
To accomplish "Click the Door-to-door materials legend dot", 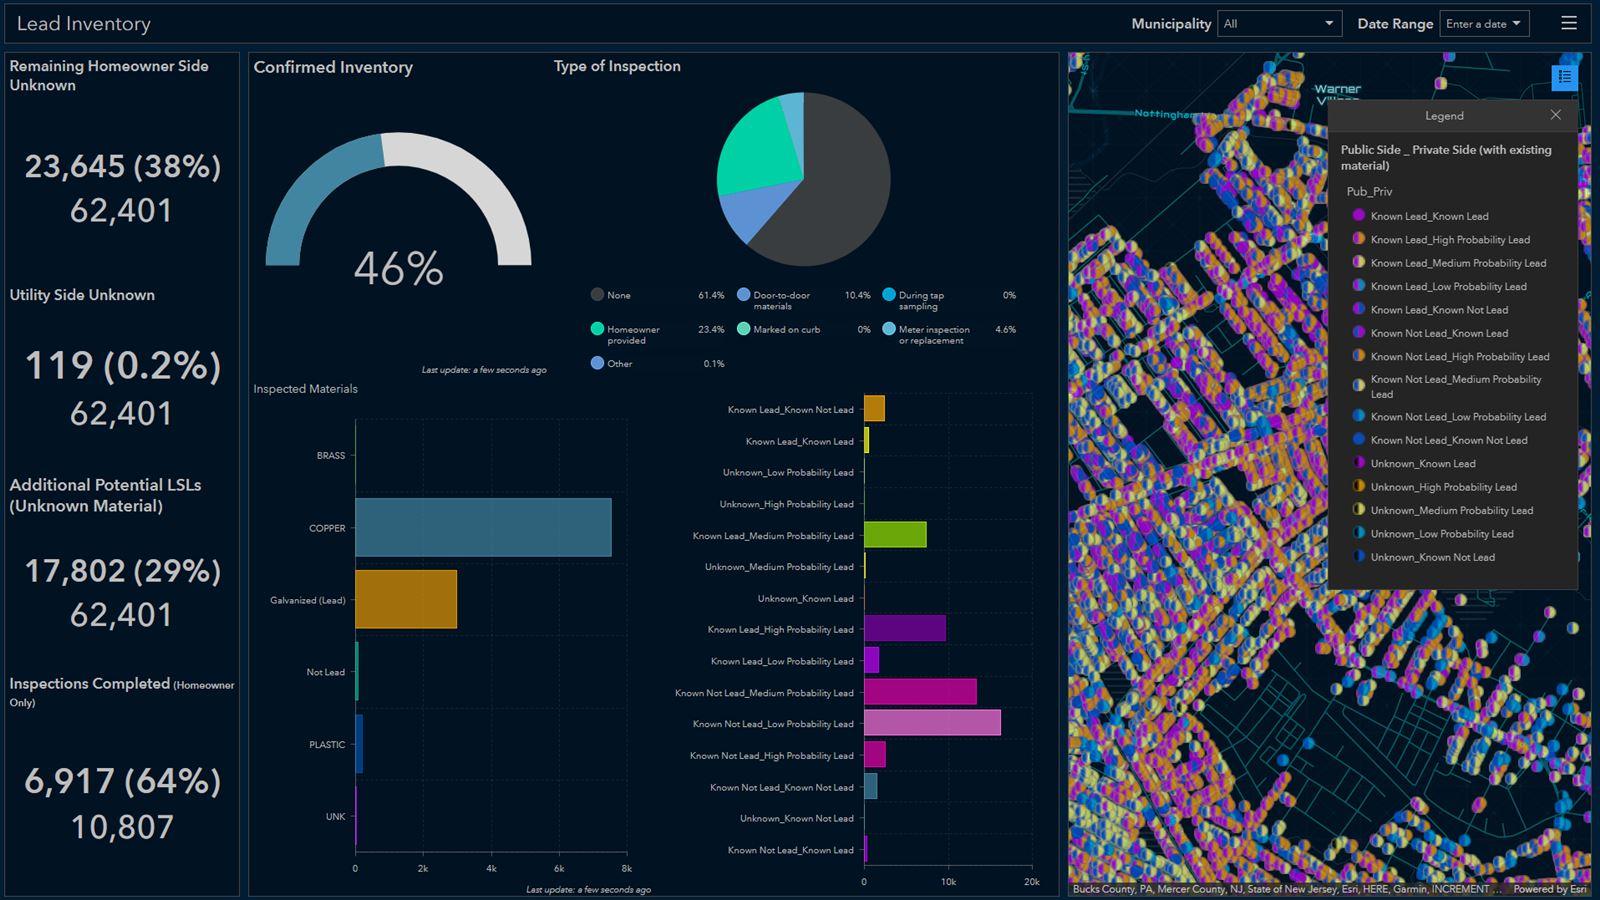I will click(x=743, y=295).
